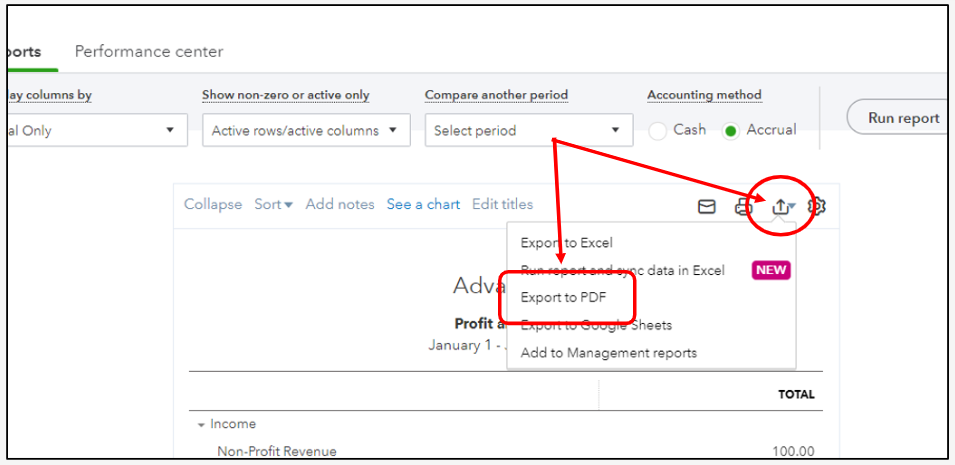This screenshot has height=465, width=955.
Task: Click See a chart link
Action: click(x=423, y=205)
